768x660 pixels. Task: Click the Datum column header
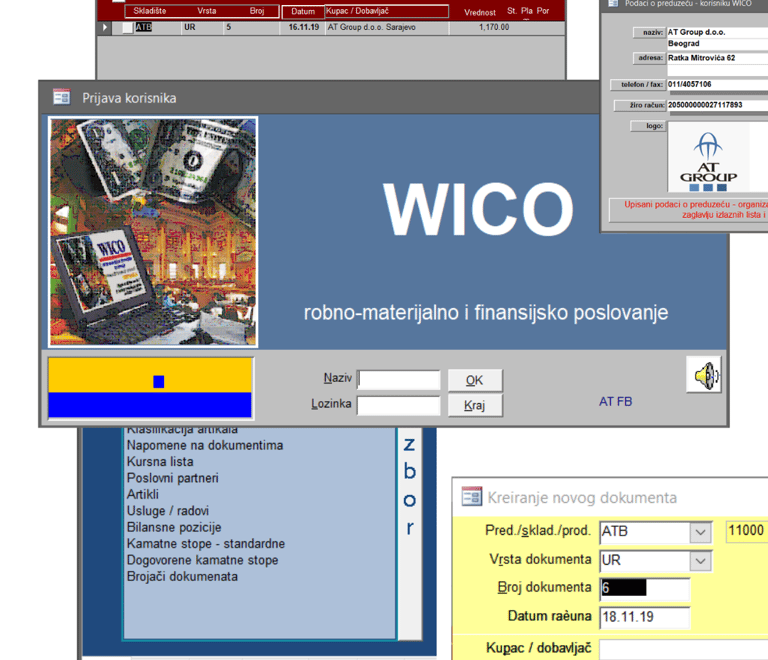coord(303,11)
